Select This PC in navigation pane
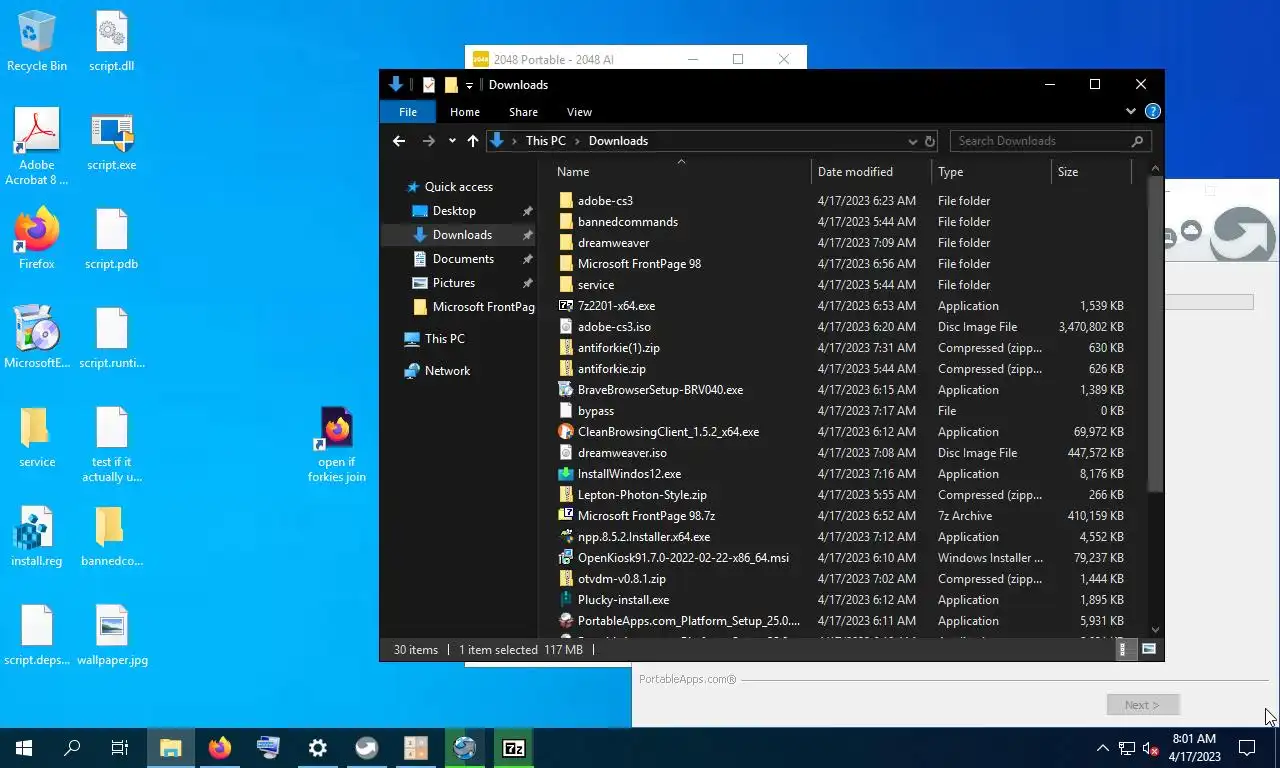Screen dimensions: 1280x768 pyautogui.click(x=444, y=339)
